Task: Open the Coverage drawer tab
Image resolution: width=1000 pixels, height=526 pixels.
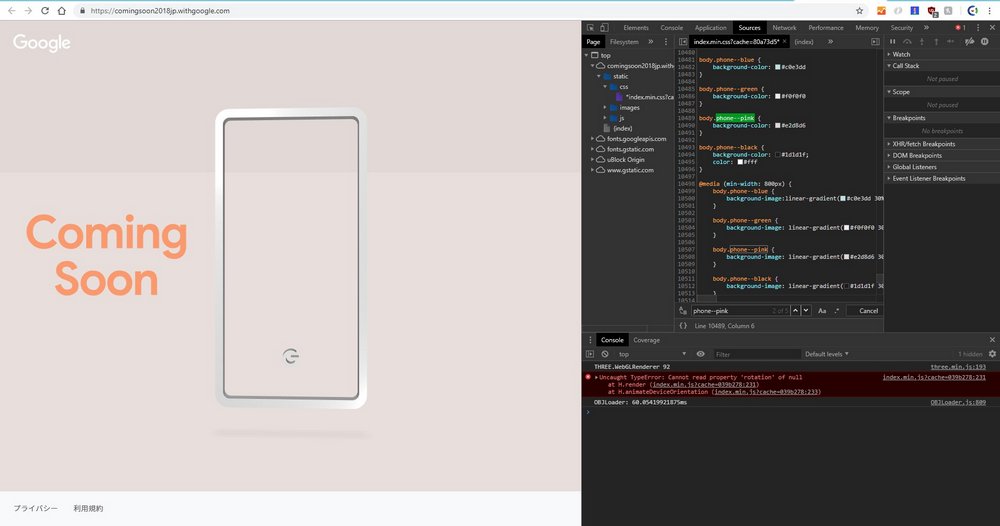Action: click(646, 340)
